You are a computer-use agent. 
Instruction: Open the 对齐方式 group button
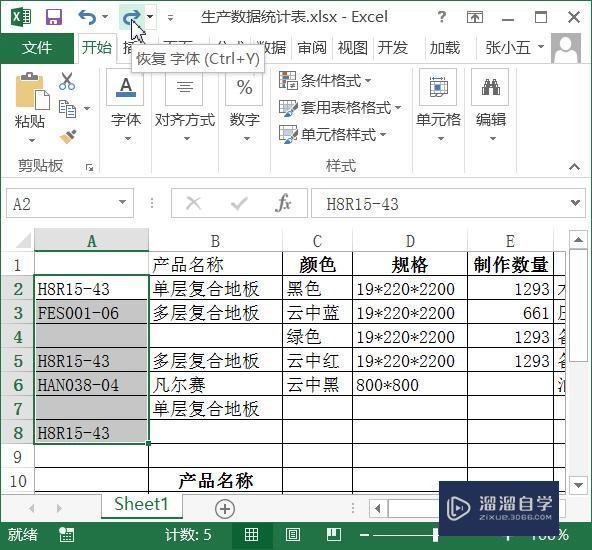[x=185, y=106]
